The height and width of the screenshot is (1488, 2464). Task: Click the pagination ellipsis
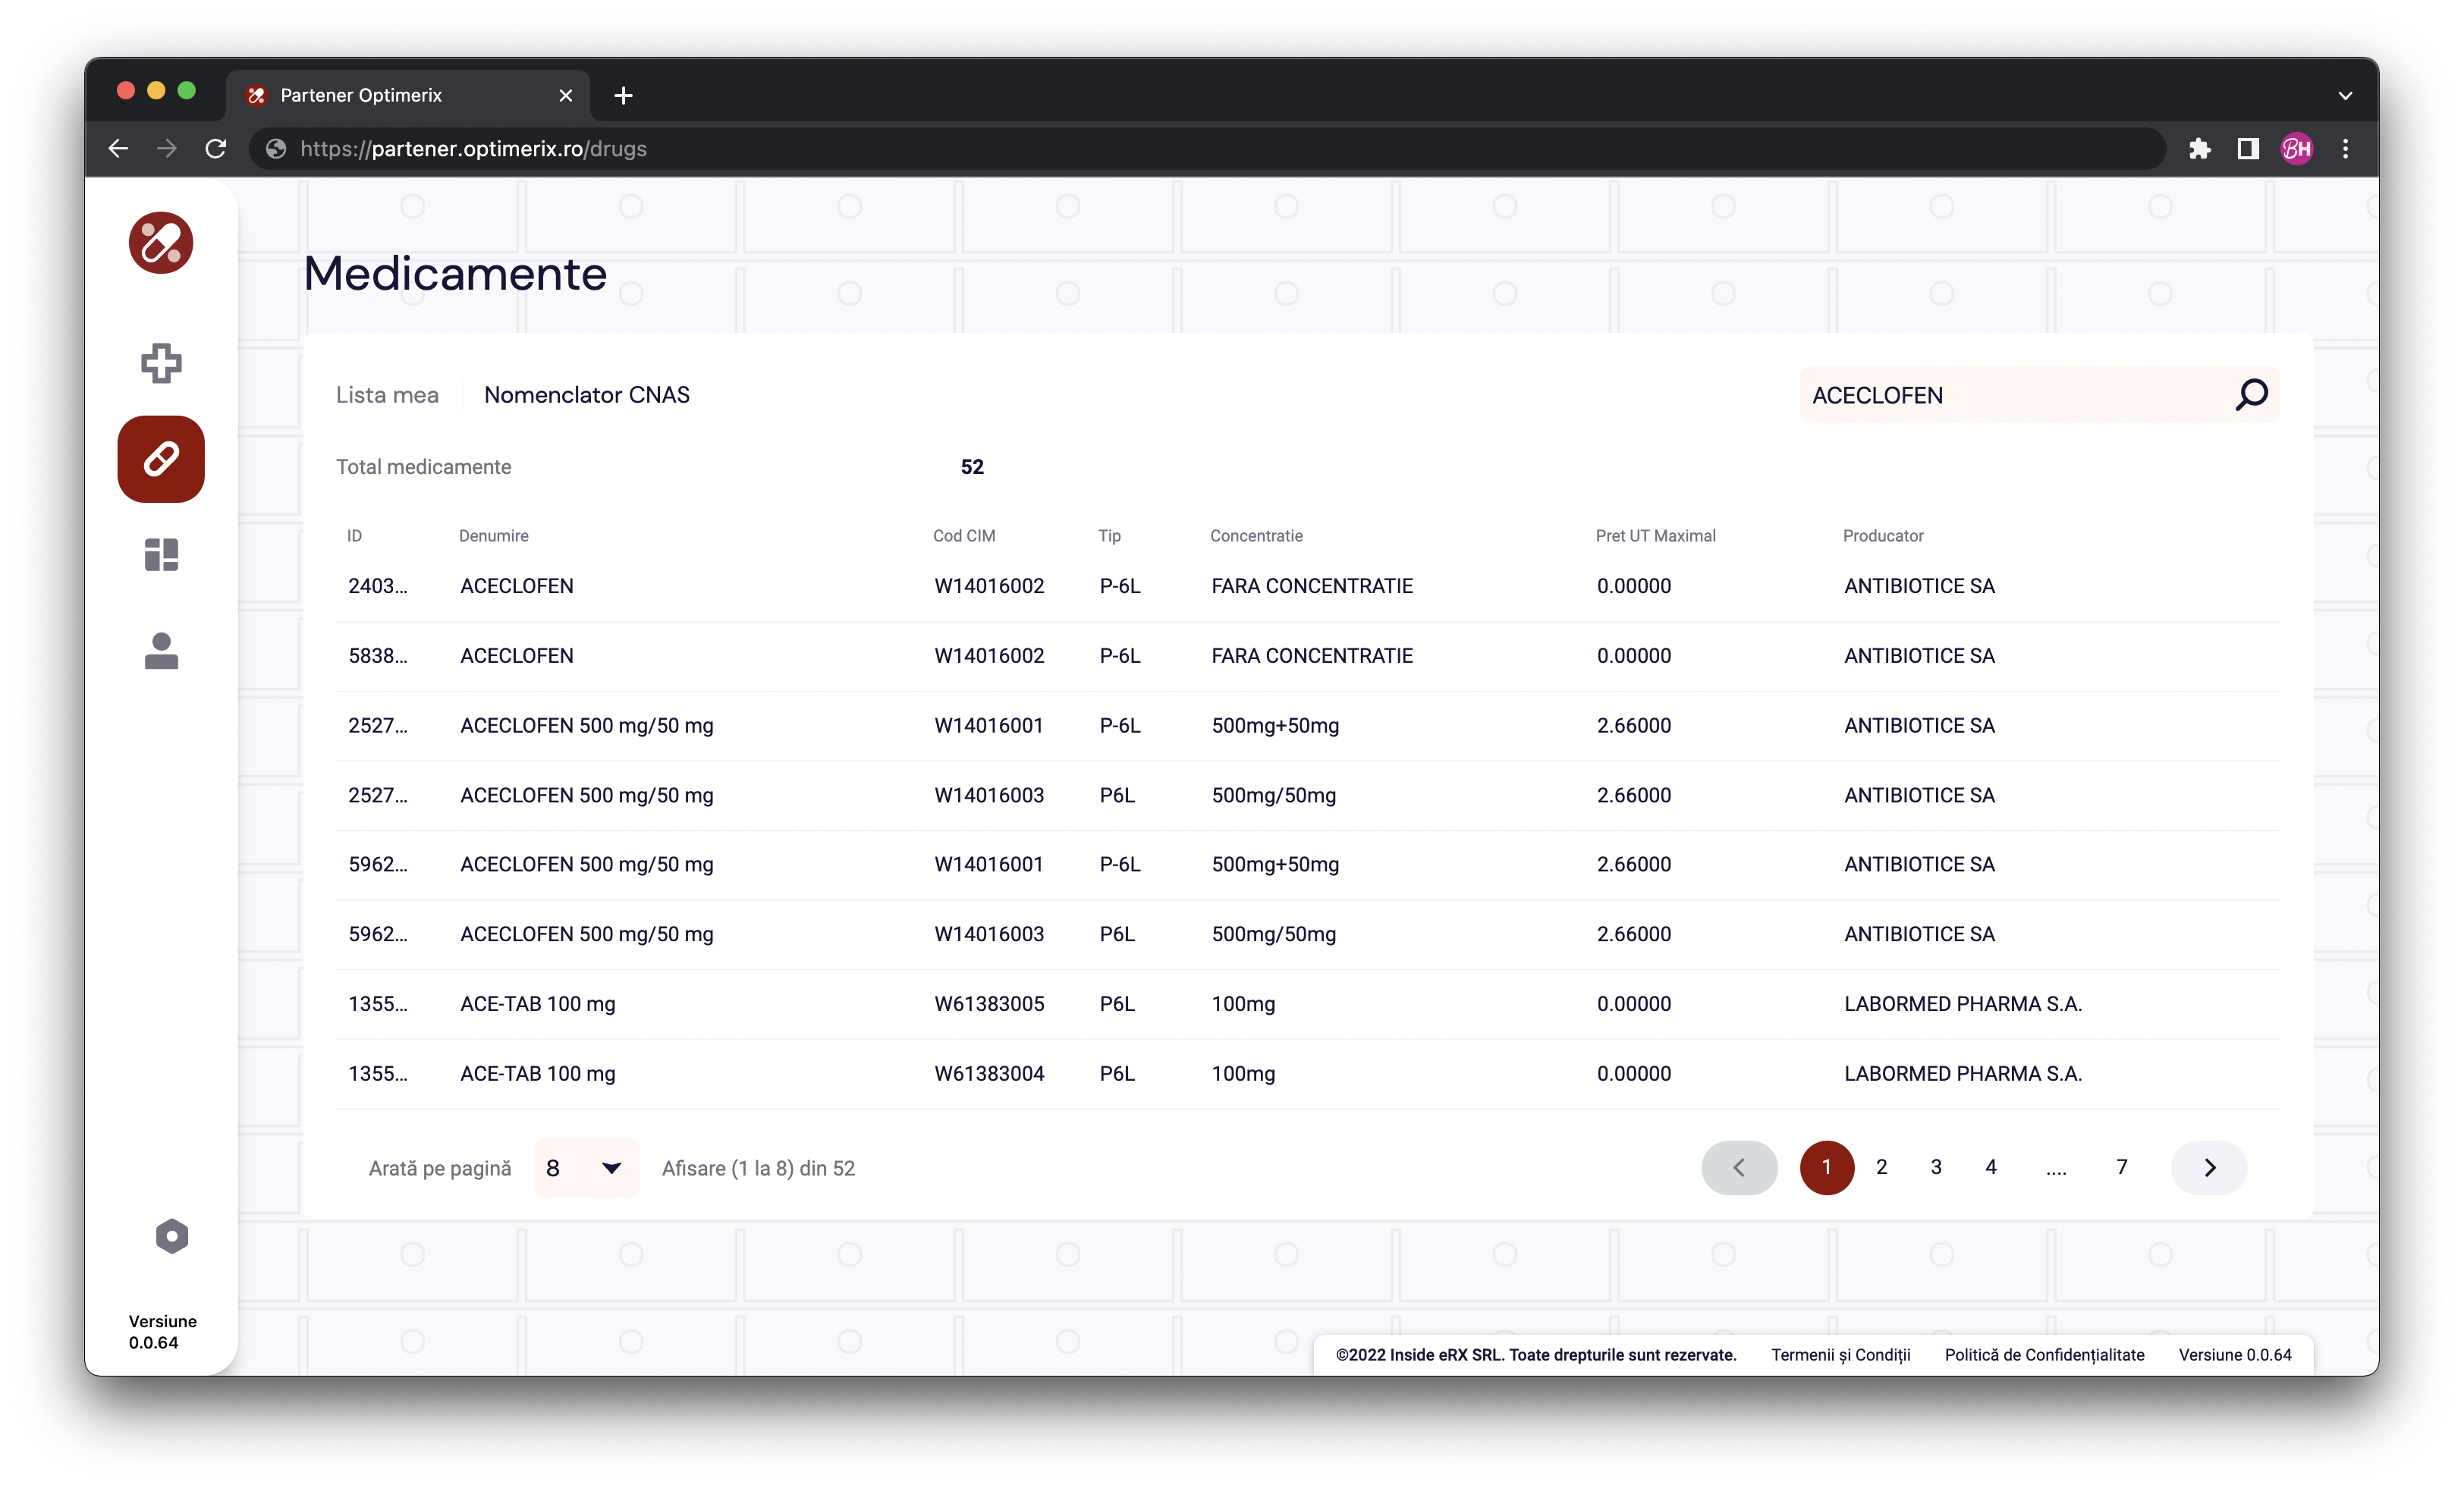tap(2056, 1170)
